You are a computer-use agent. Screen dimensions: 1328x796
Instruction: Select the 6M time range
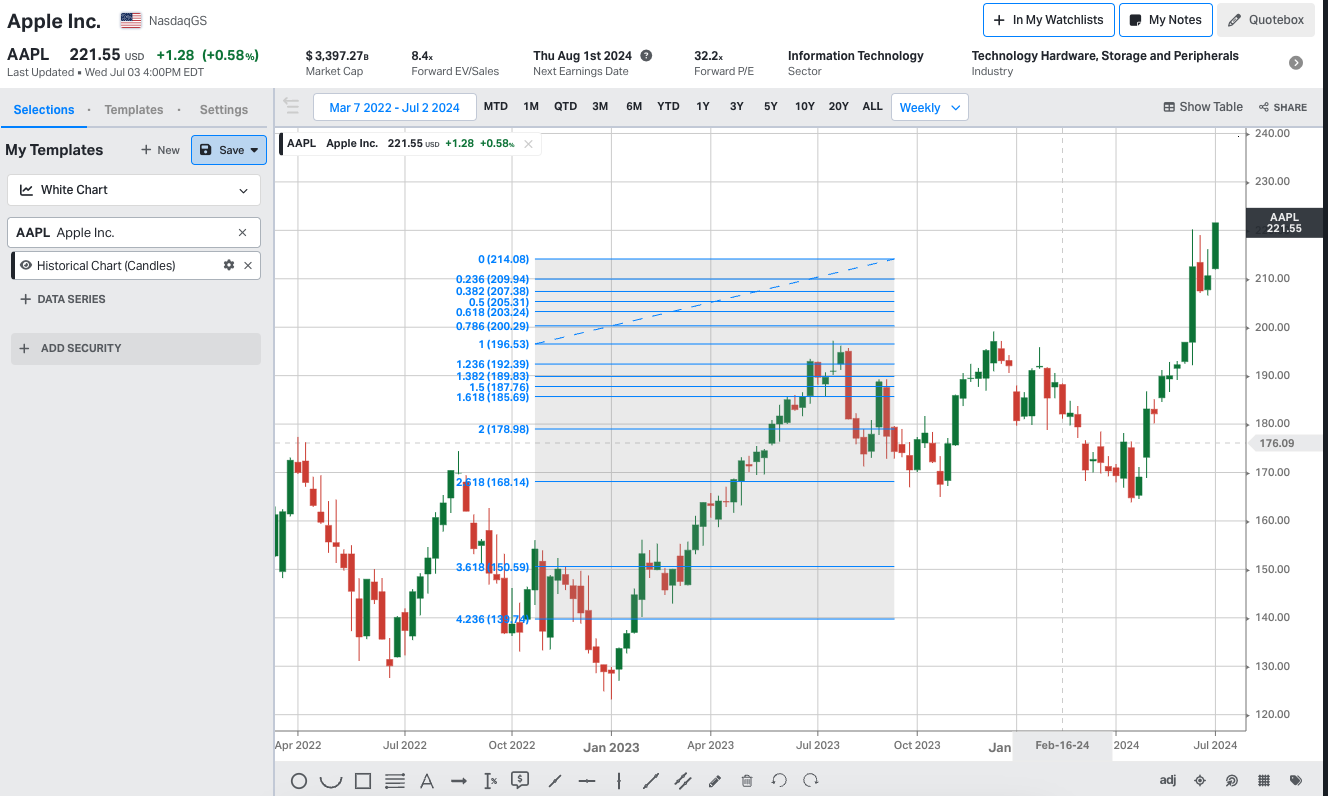click(634, 107)
